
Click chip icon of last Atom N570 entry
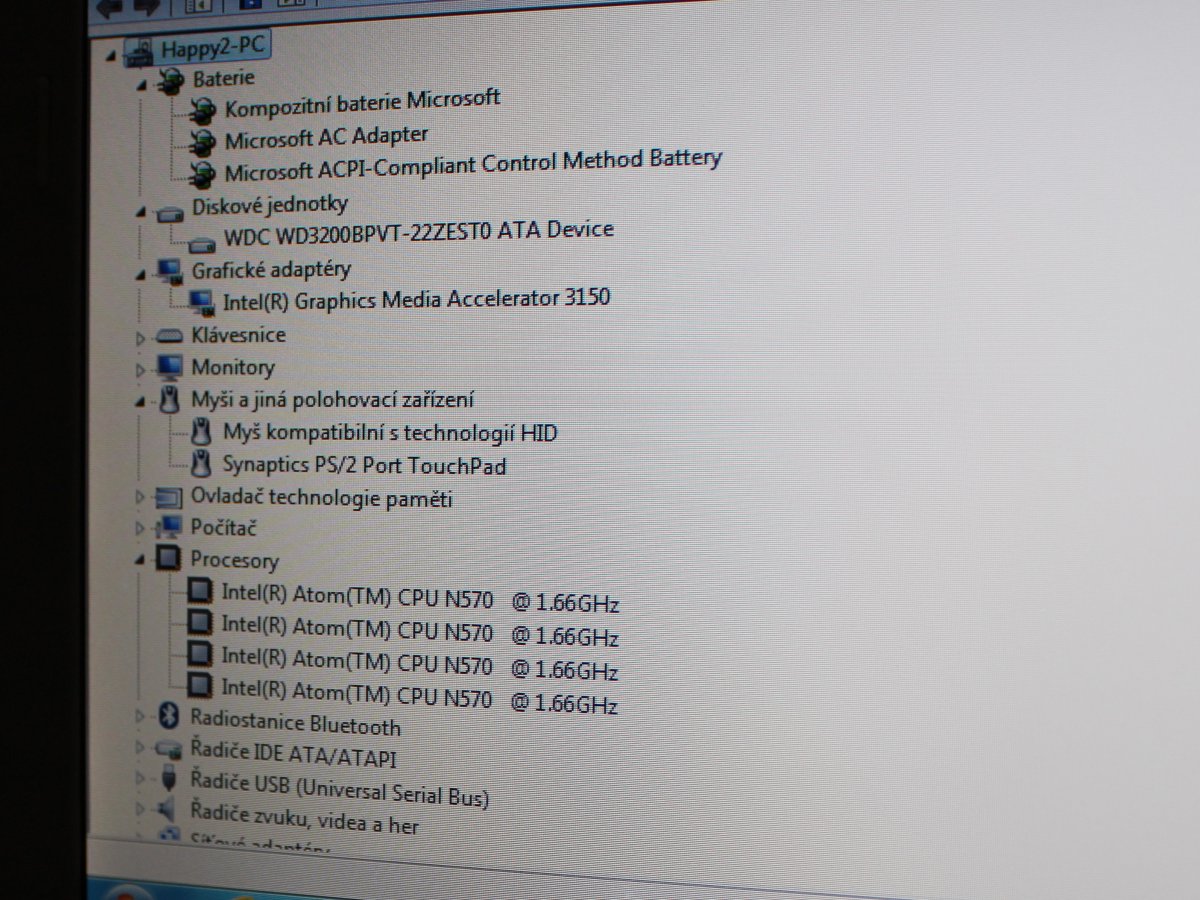tap(201, 685)
